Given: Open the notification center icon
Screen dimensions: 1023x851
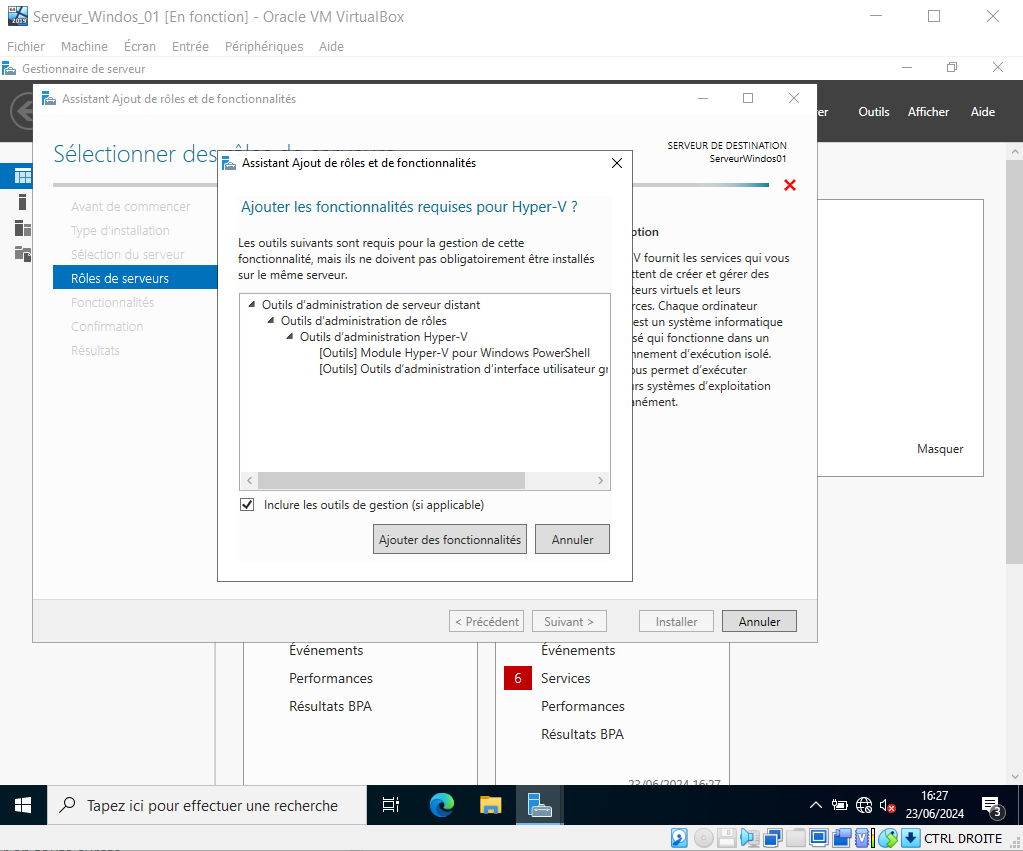Looking at the screenshot, I should click(992, 806).
